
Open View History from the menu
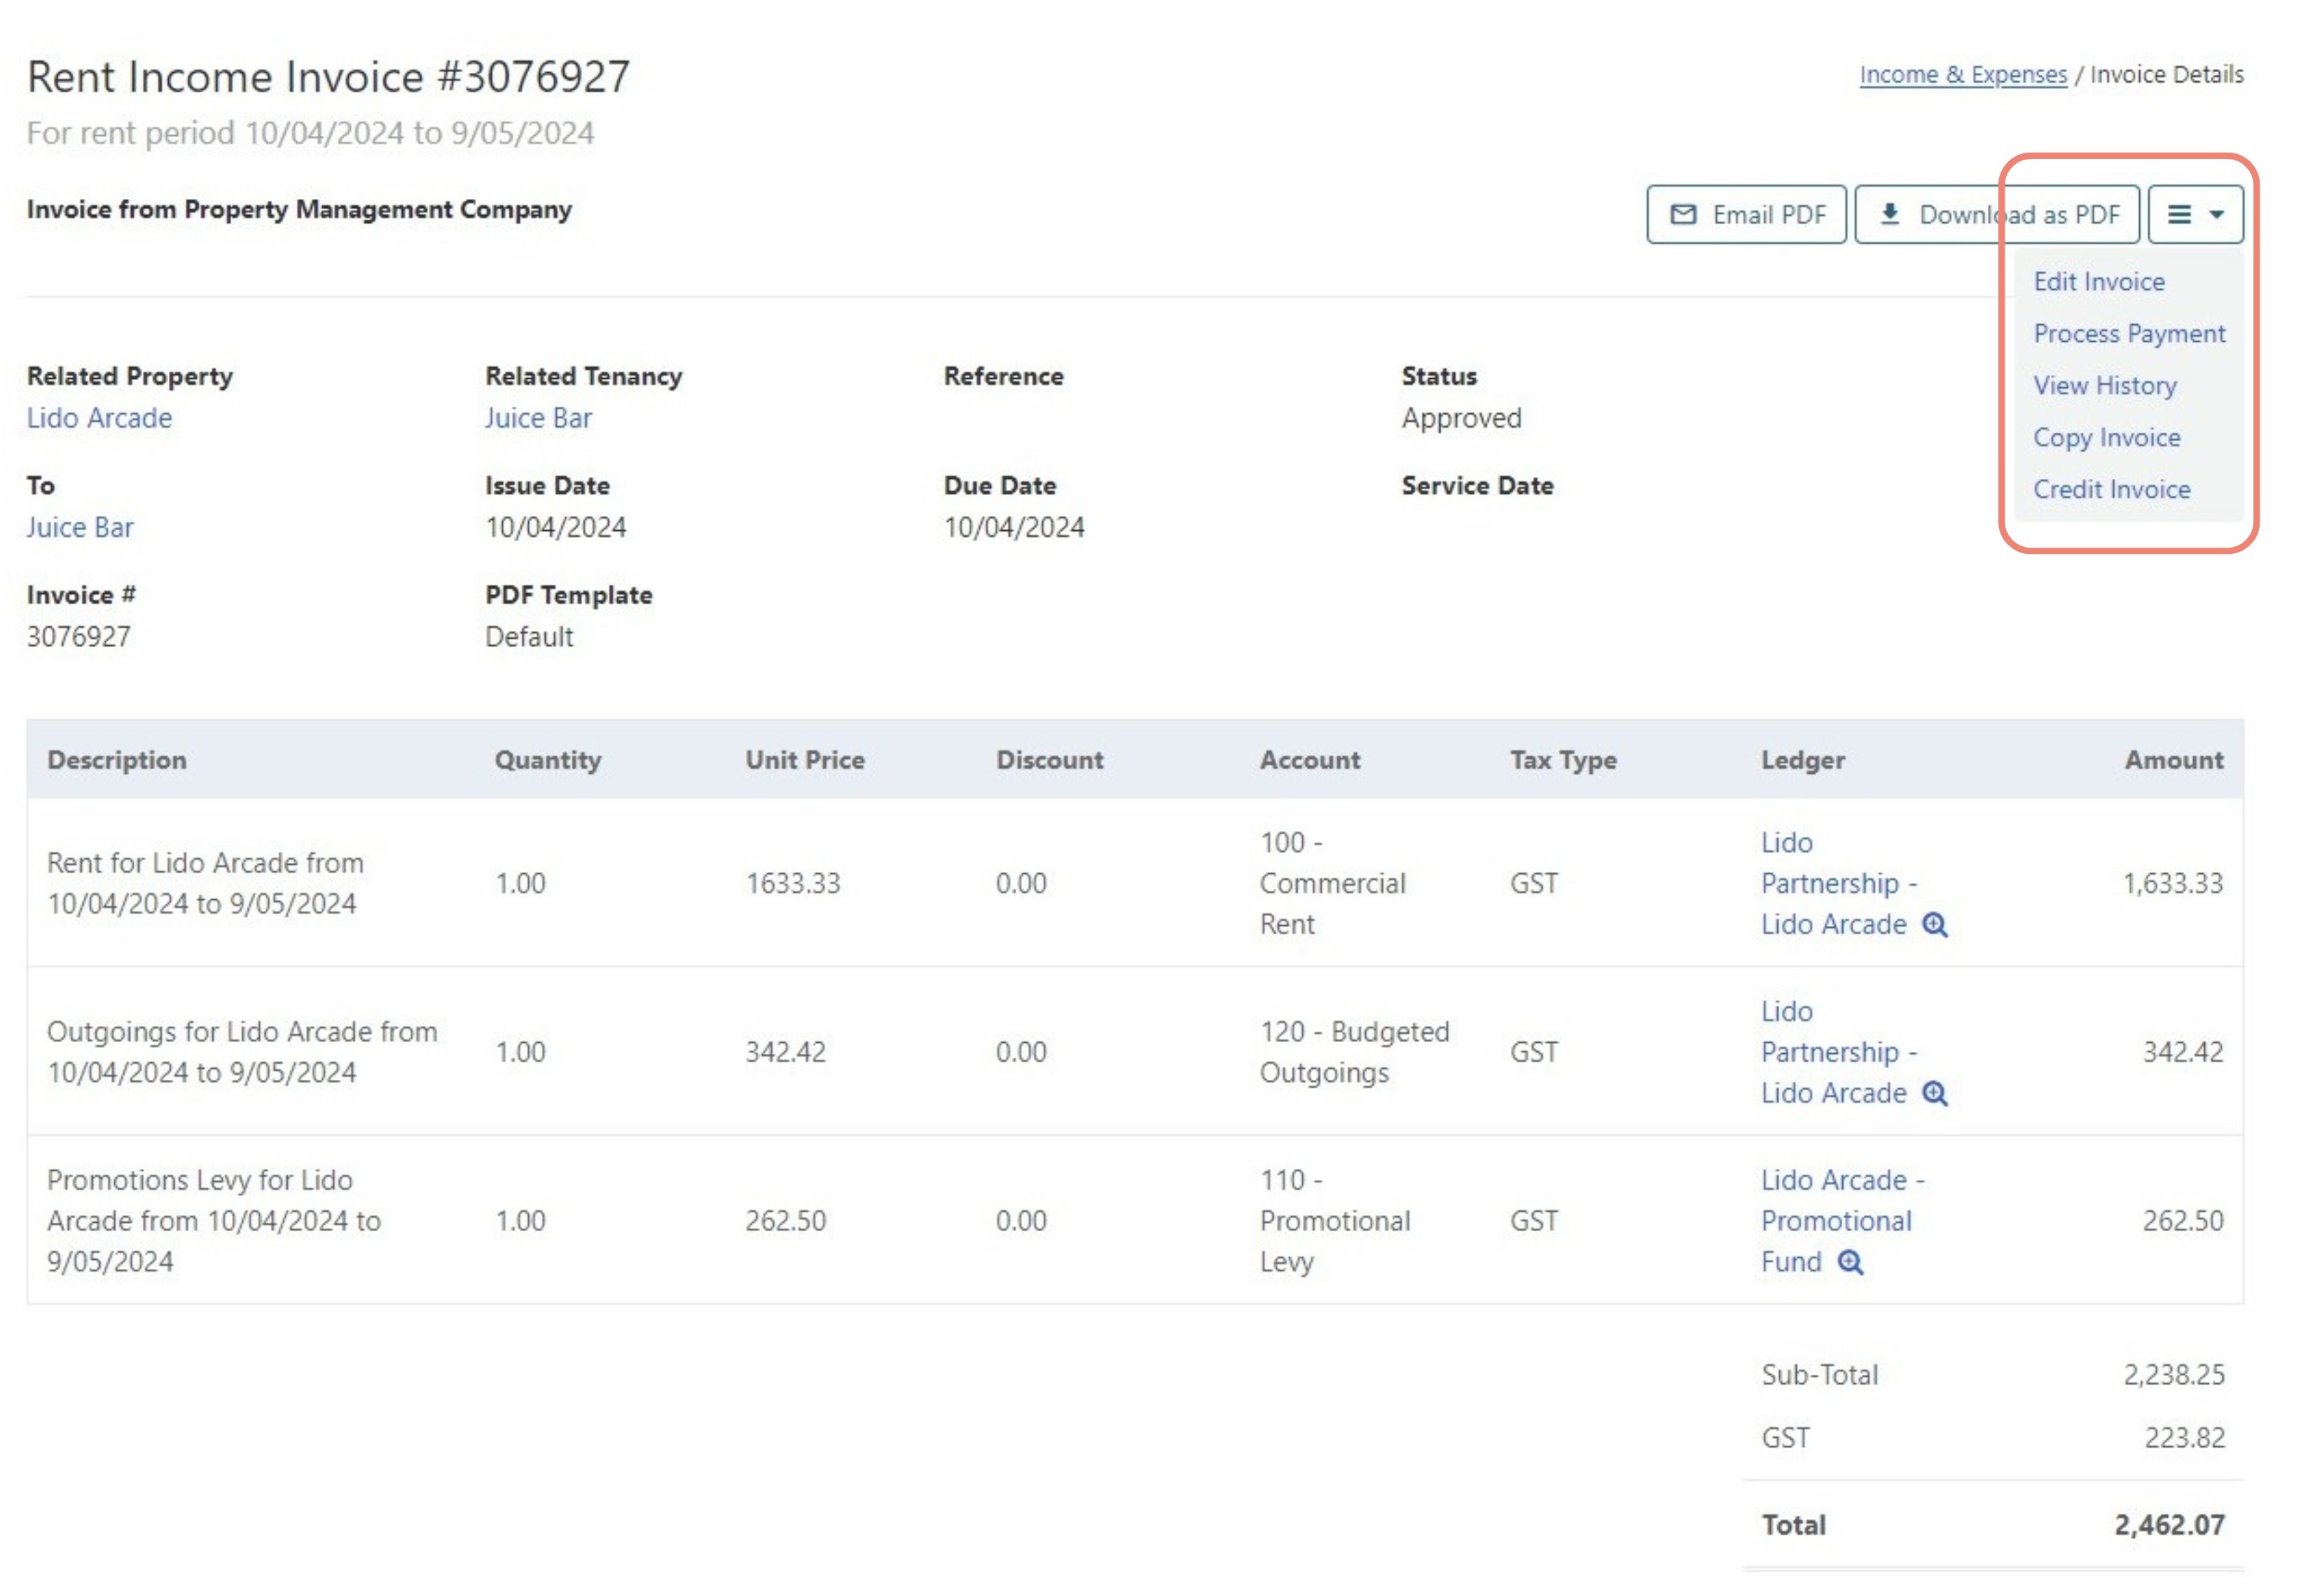coord(2104,386)
